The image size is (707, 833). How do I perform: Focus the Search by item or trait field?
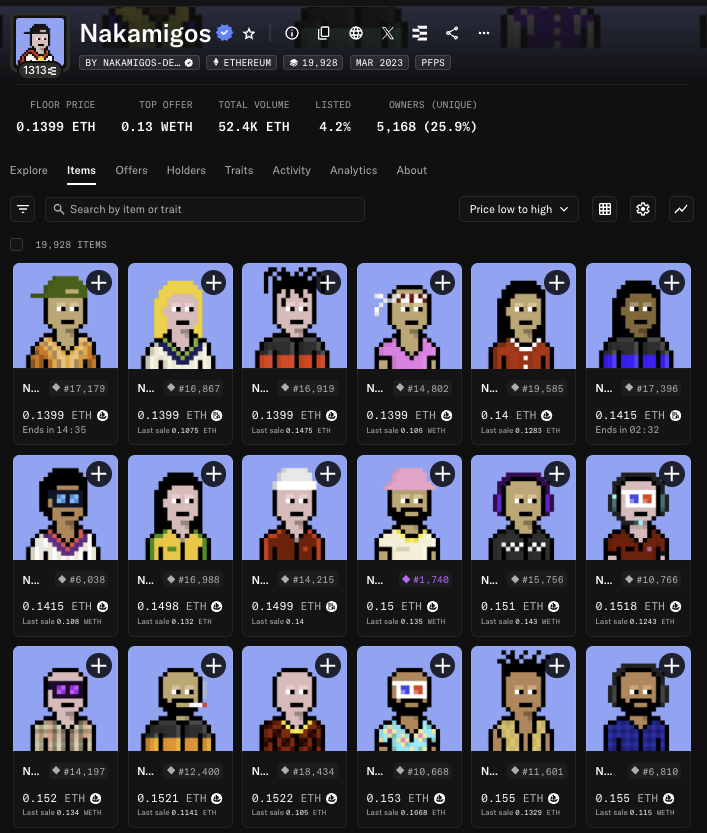tap(205, 209)
